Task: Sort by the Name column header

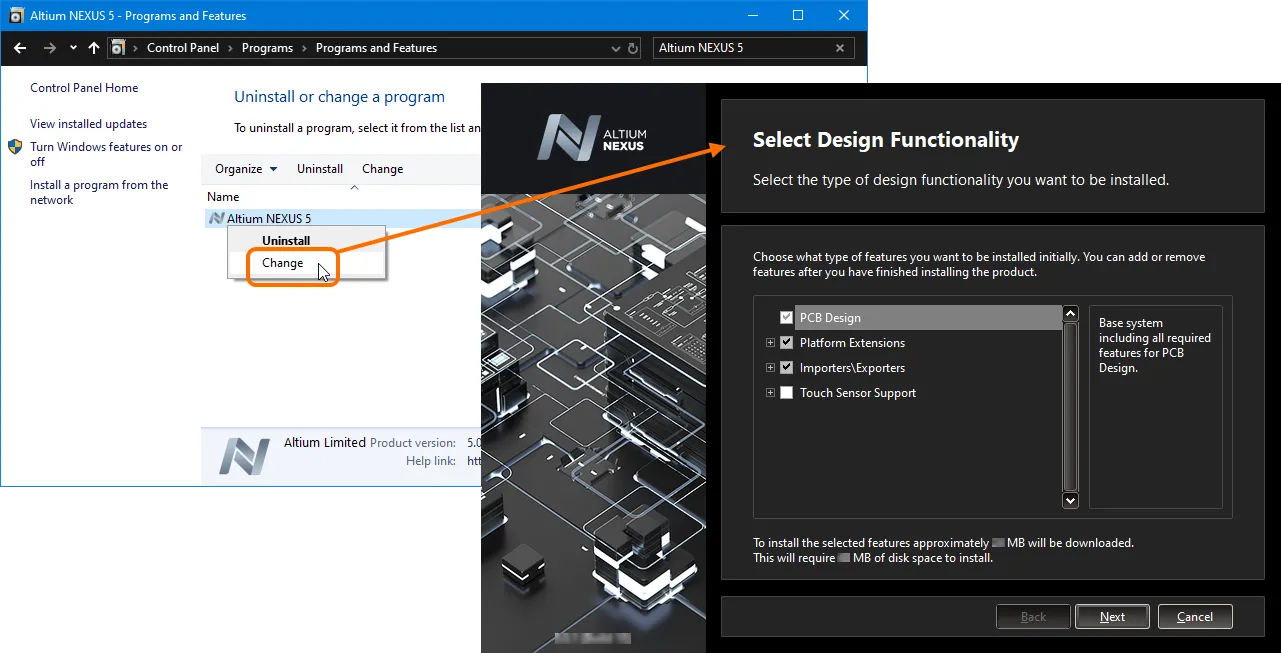Action: (x=223, y=197)
